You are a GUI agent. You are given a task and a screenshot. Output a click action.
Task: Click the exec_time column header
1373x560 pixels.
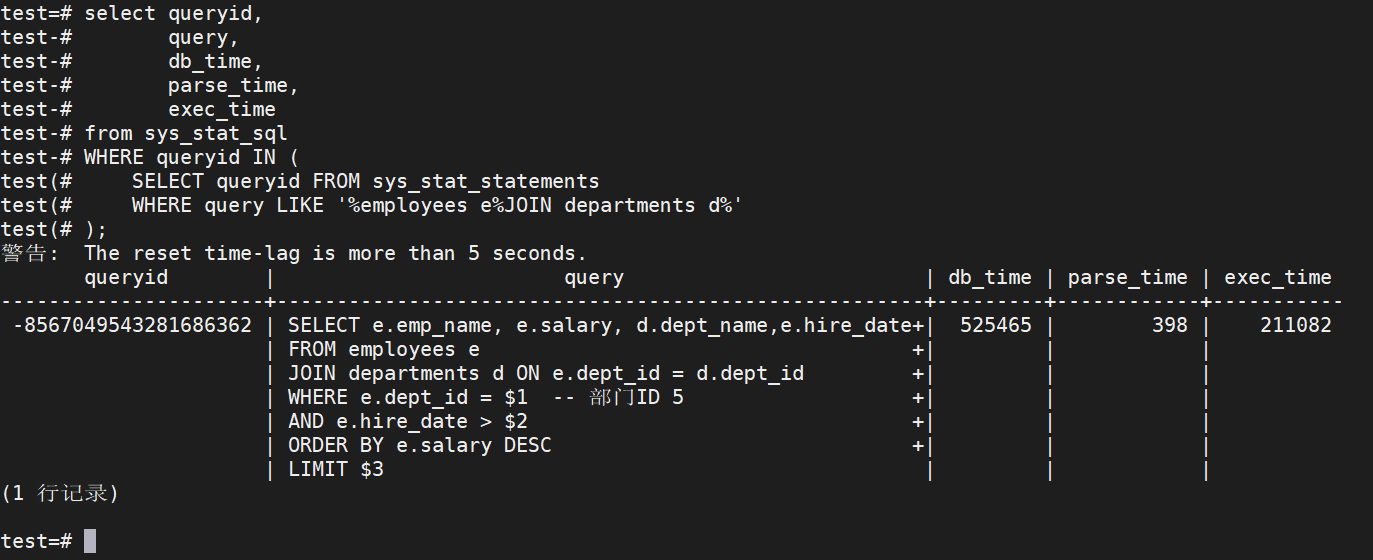[1277, 278]
